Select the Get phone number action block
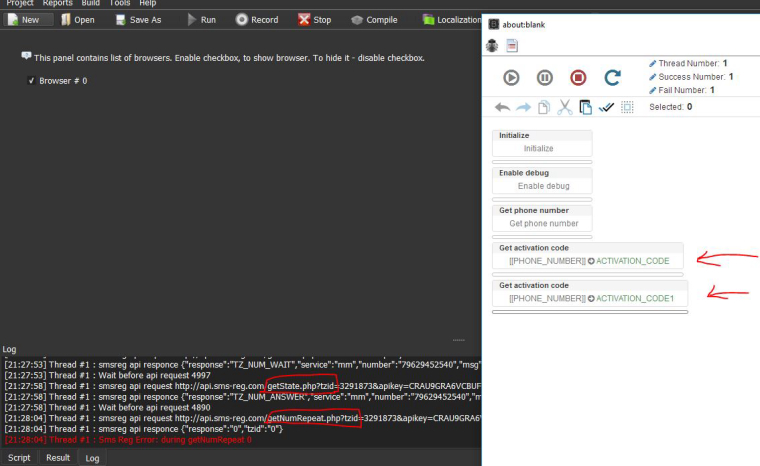760x466 pixels. 543,217
